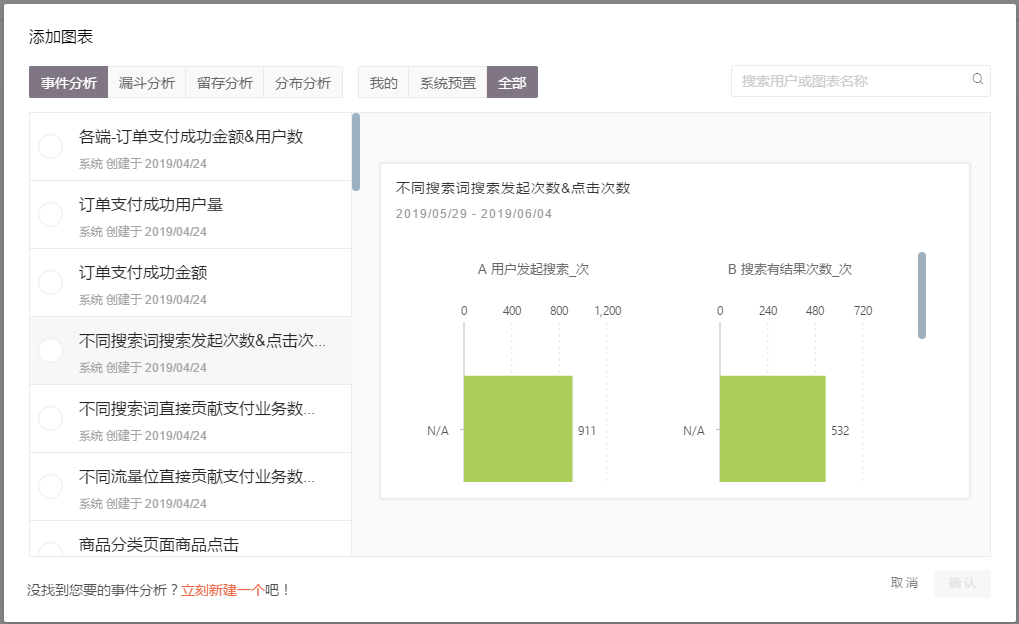
Task: Select radio for 订单支付成功金额
Action: click(50, 283)
